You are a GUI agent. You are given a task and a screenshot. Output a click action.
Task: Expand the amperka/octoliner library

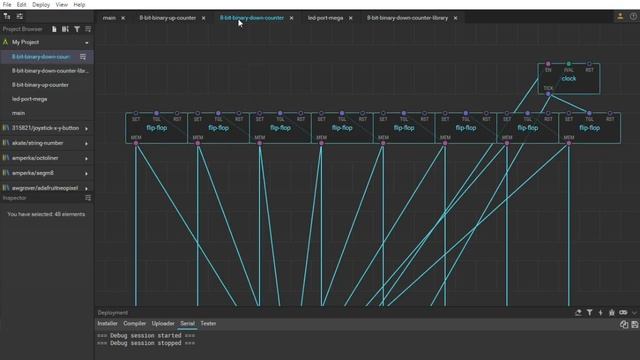pos(87,158)
